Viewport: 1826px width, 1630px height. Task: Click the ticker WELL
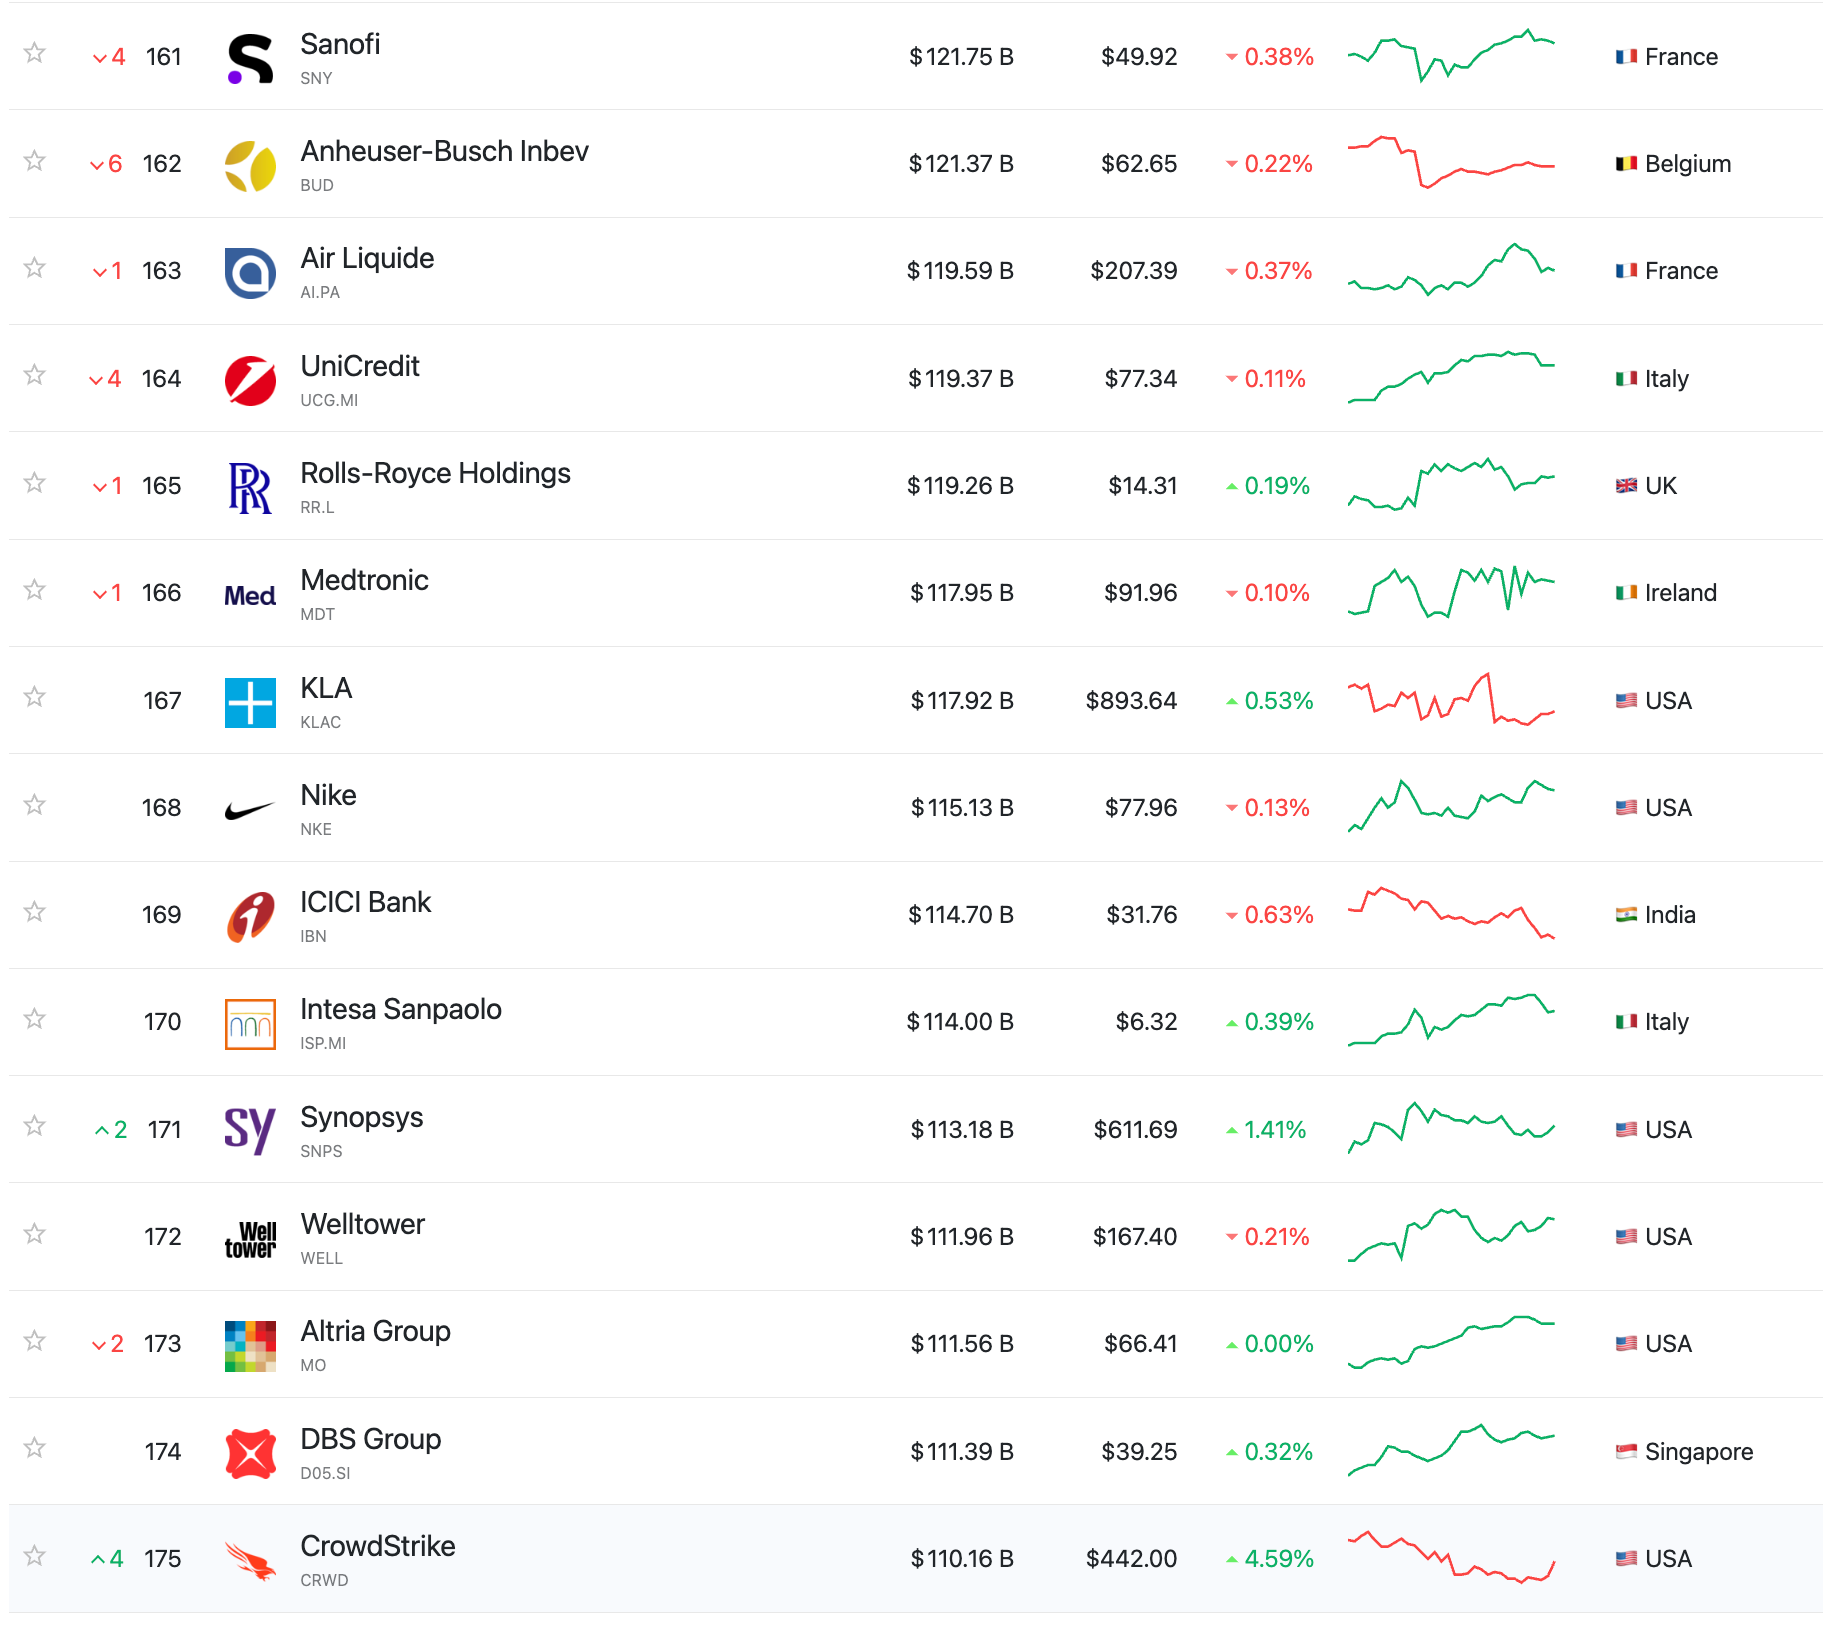click(x=321, y=1258)
